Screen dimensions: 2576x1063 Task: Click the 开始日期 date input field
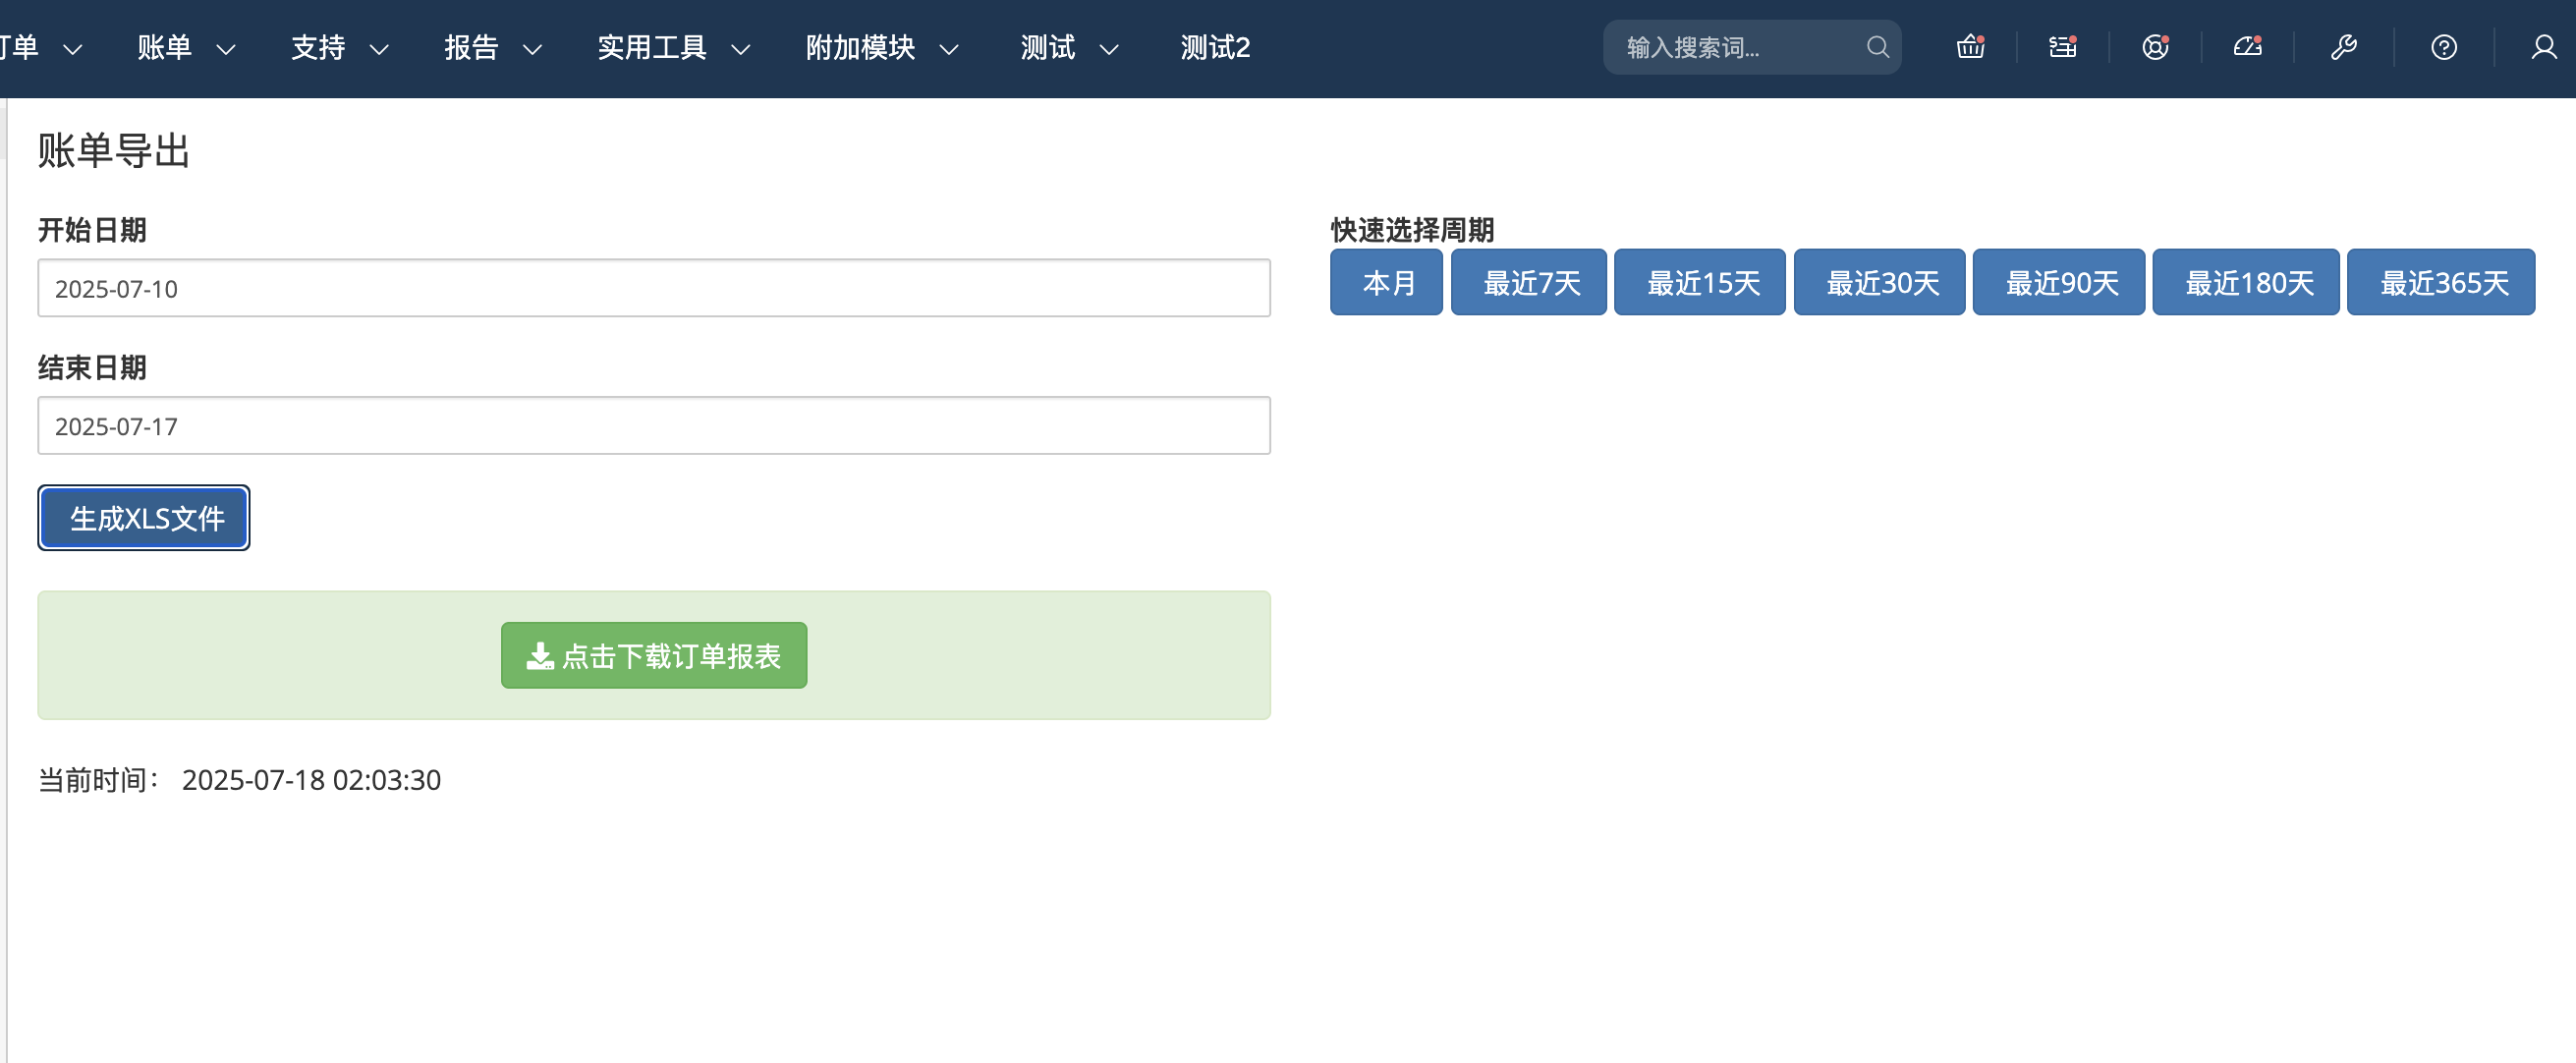654,288
